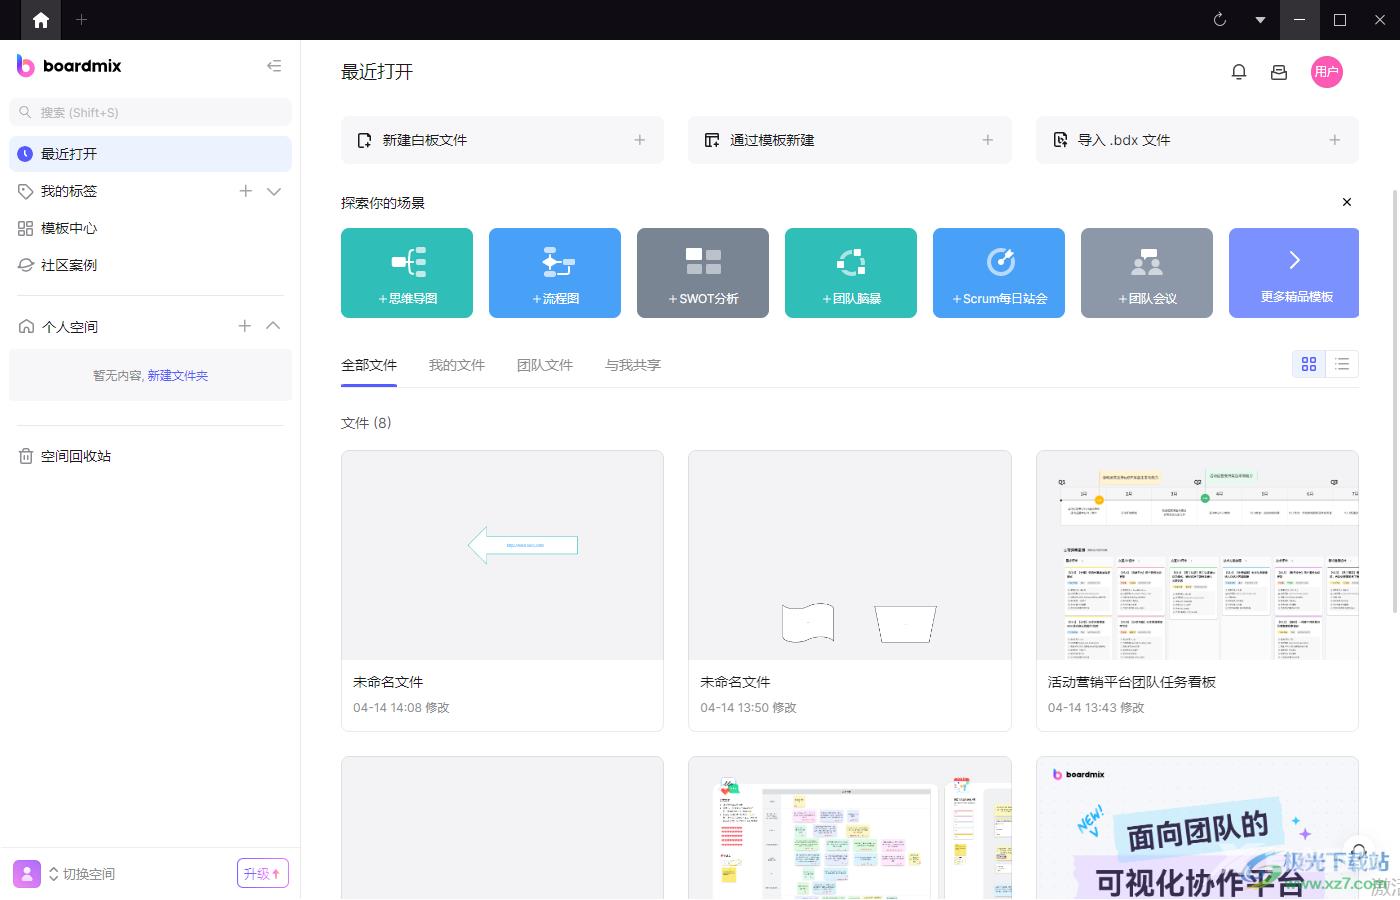Select list view toggle

(1342, 364)
